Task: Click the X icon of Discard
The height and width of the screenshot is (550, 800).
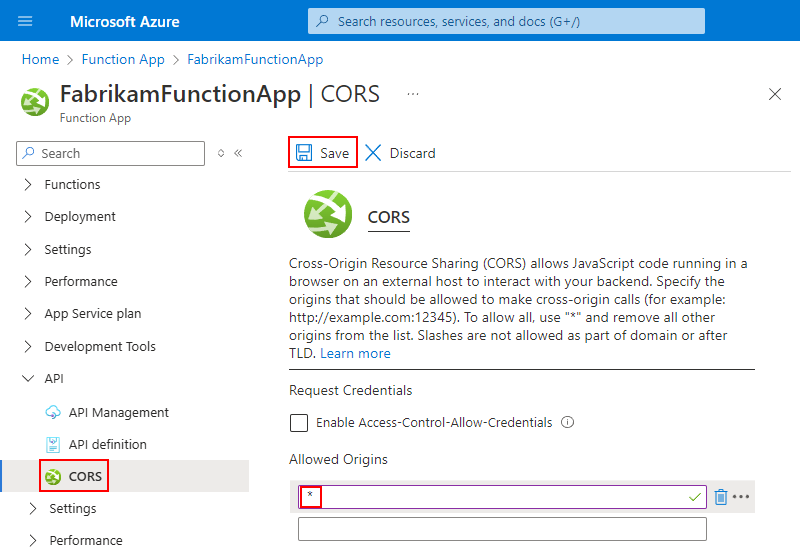Action: [x=373, y=153]
